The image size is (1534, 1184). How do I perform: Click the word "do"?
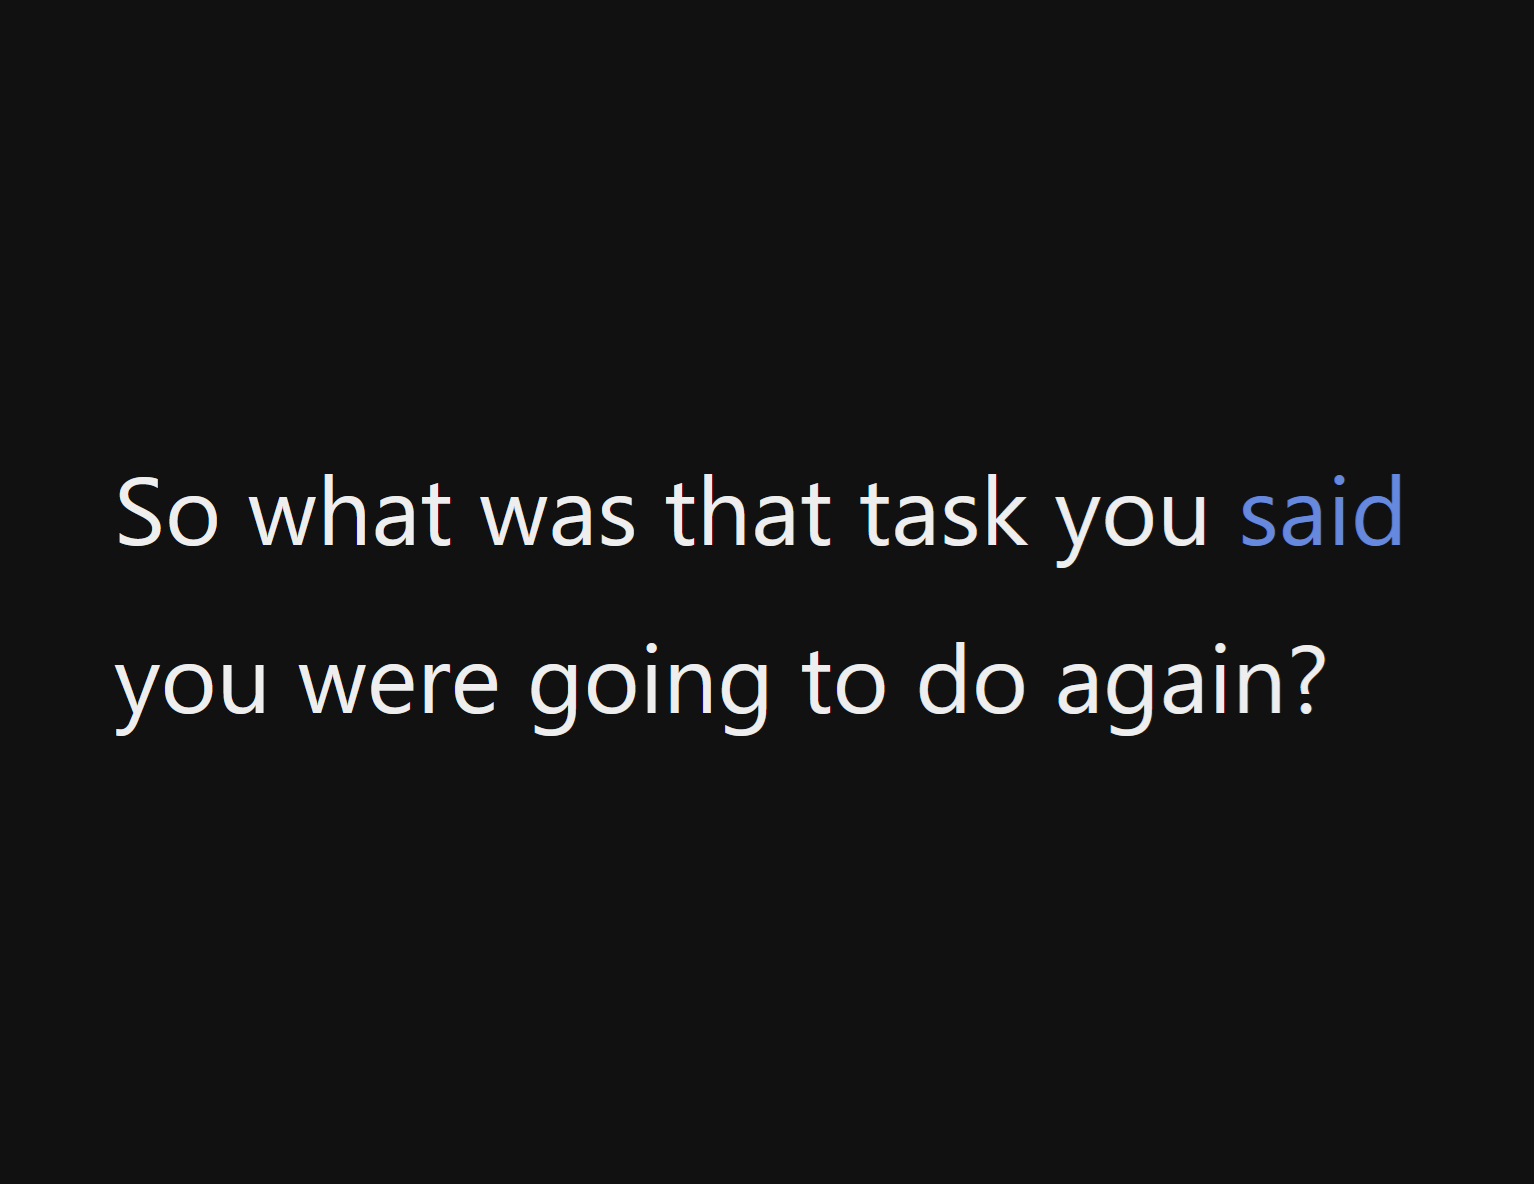tap(971, 680)
